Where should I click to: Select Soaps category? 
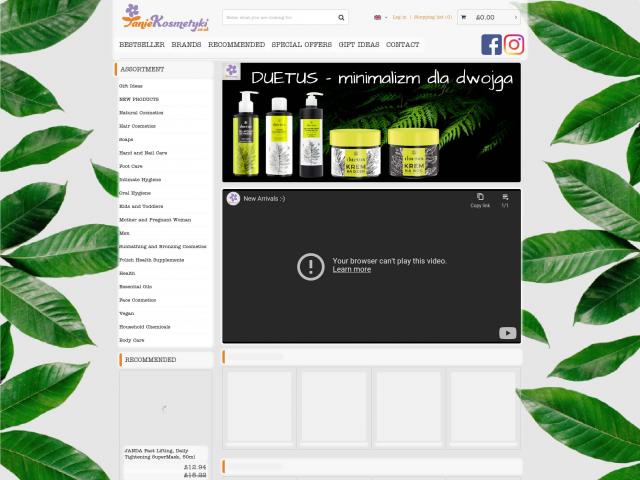pyautogui.click(x=126, y=140)
